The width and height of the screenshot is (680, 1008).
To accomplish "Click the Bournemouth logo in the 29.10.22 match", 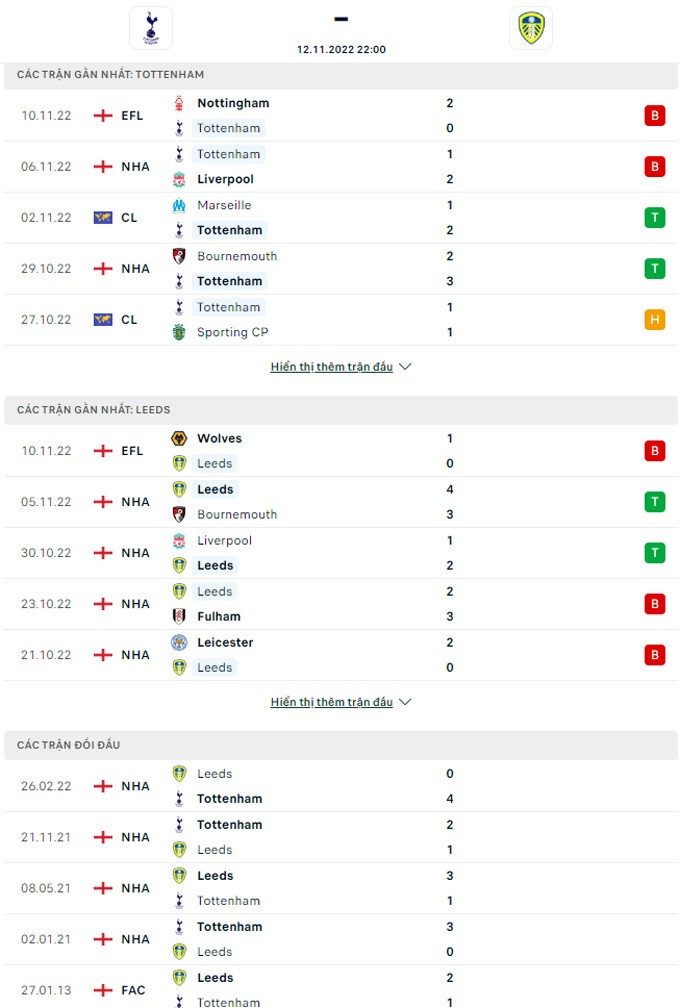I will [x=179, y=256].
